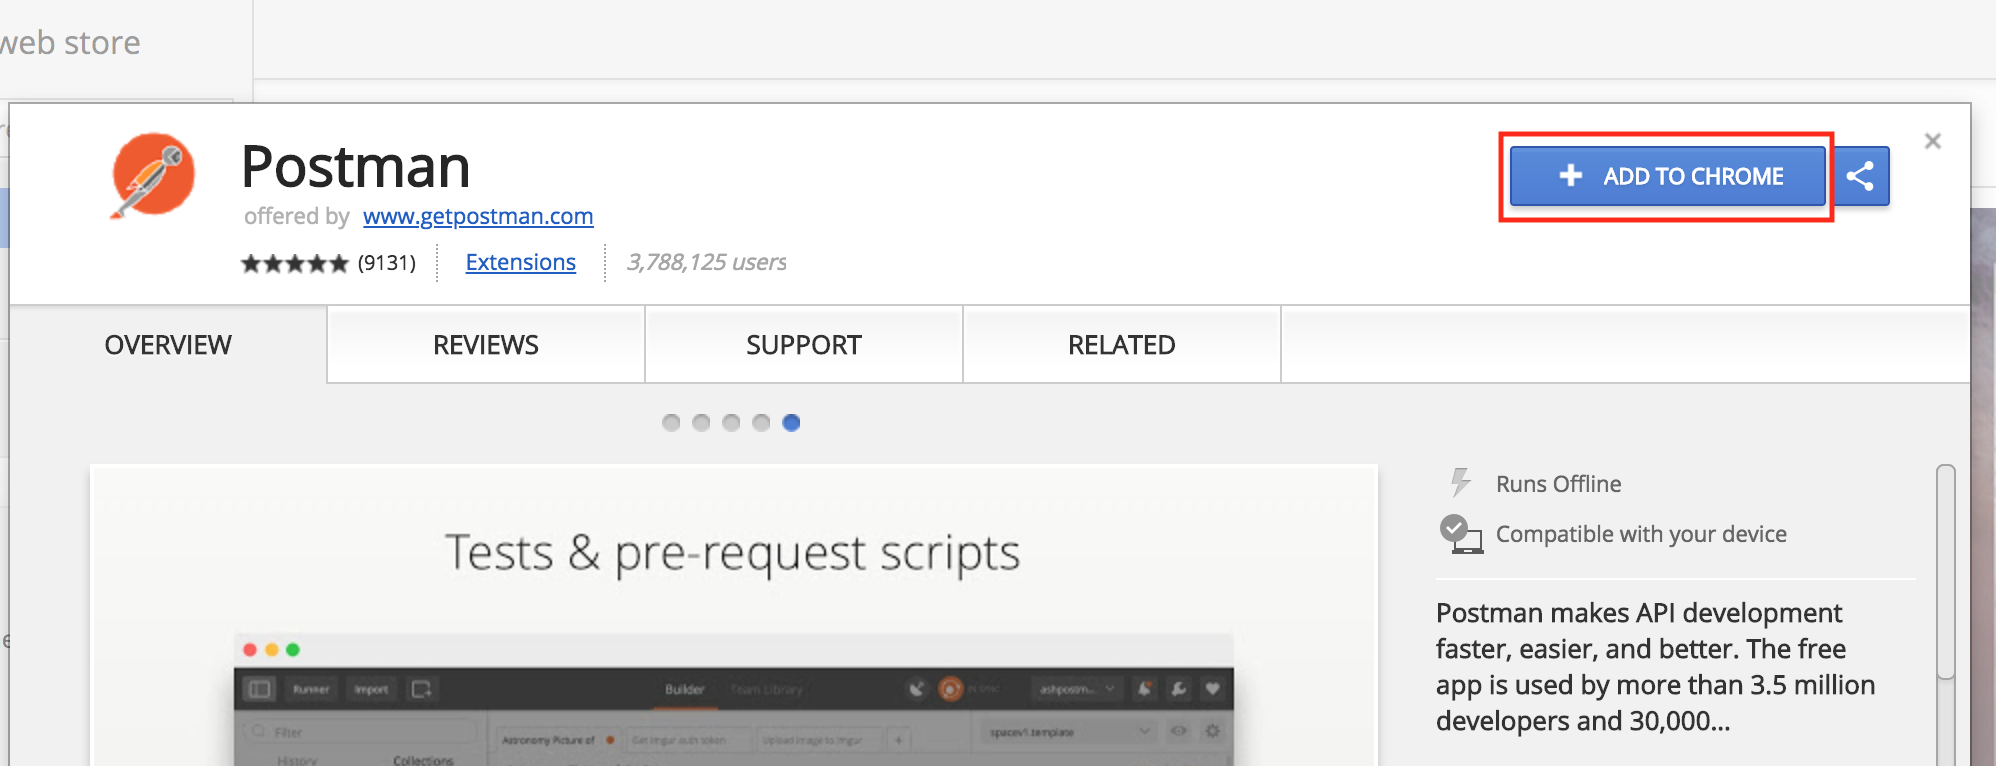Viewport: 1996px width, 766px height.
Task: Click the Postman description text
Action: coord(1655,667)
